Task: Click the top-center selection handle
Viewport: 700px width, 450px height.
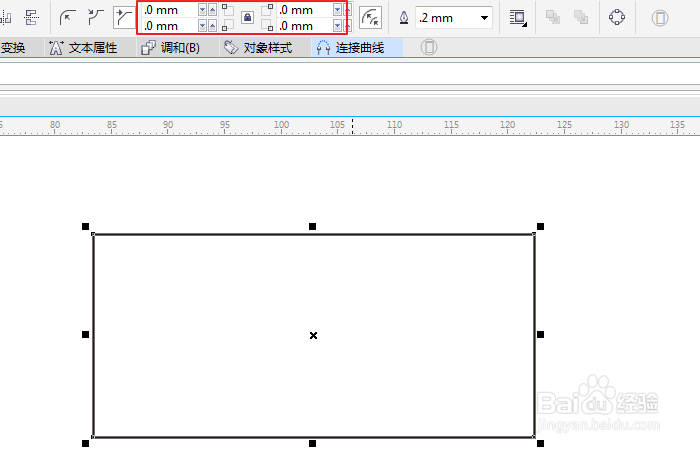Action: [x=312, y=226]
